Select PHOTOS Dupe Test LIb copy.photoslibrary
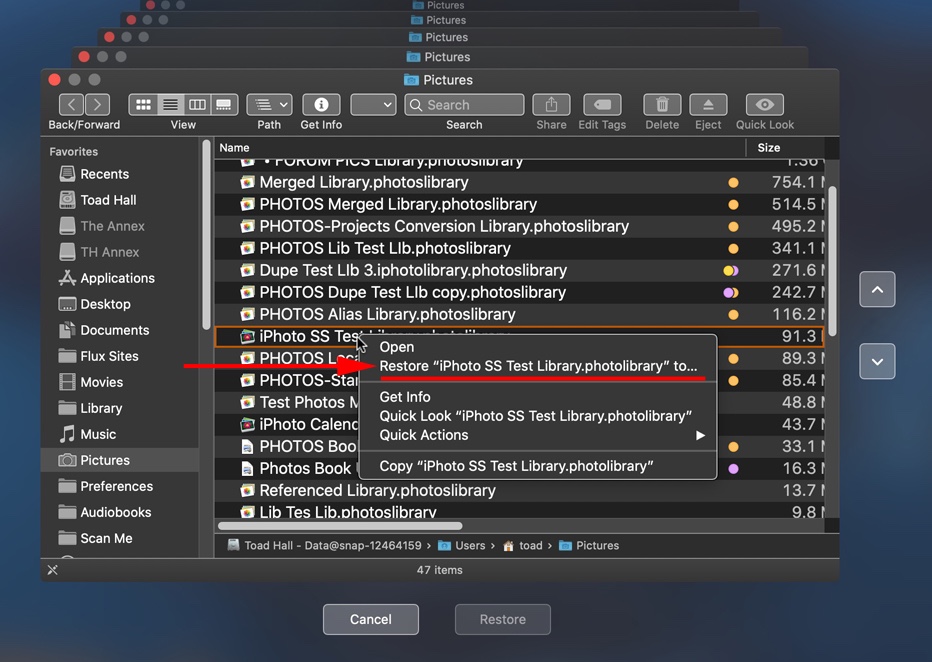 [519, 292]
